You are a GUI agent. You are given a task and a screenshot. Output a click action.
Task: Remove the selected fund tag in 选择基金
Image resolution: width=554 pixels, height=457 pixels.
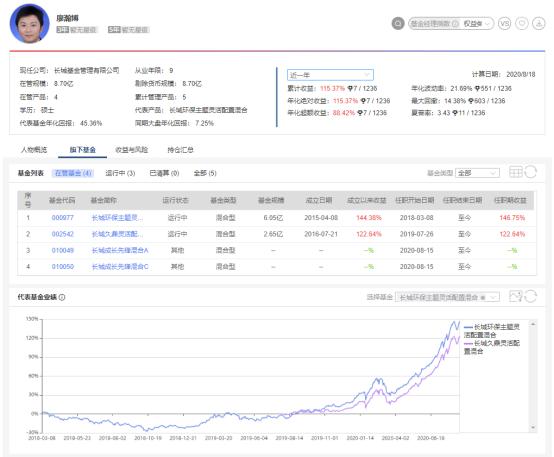coord(483,298)
